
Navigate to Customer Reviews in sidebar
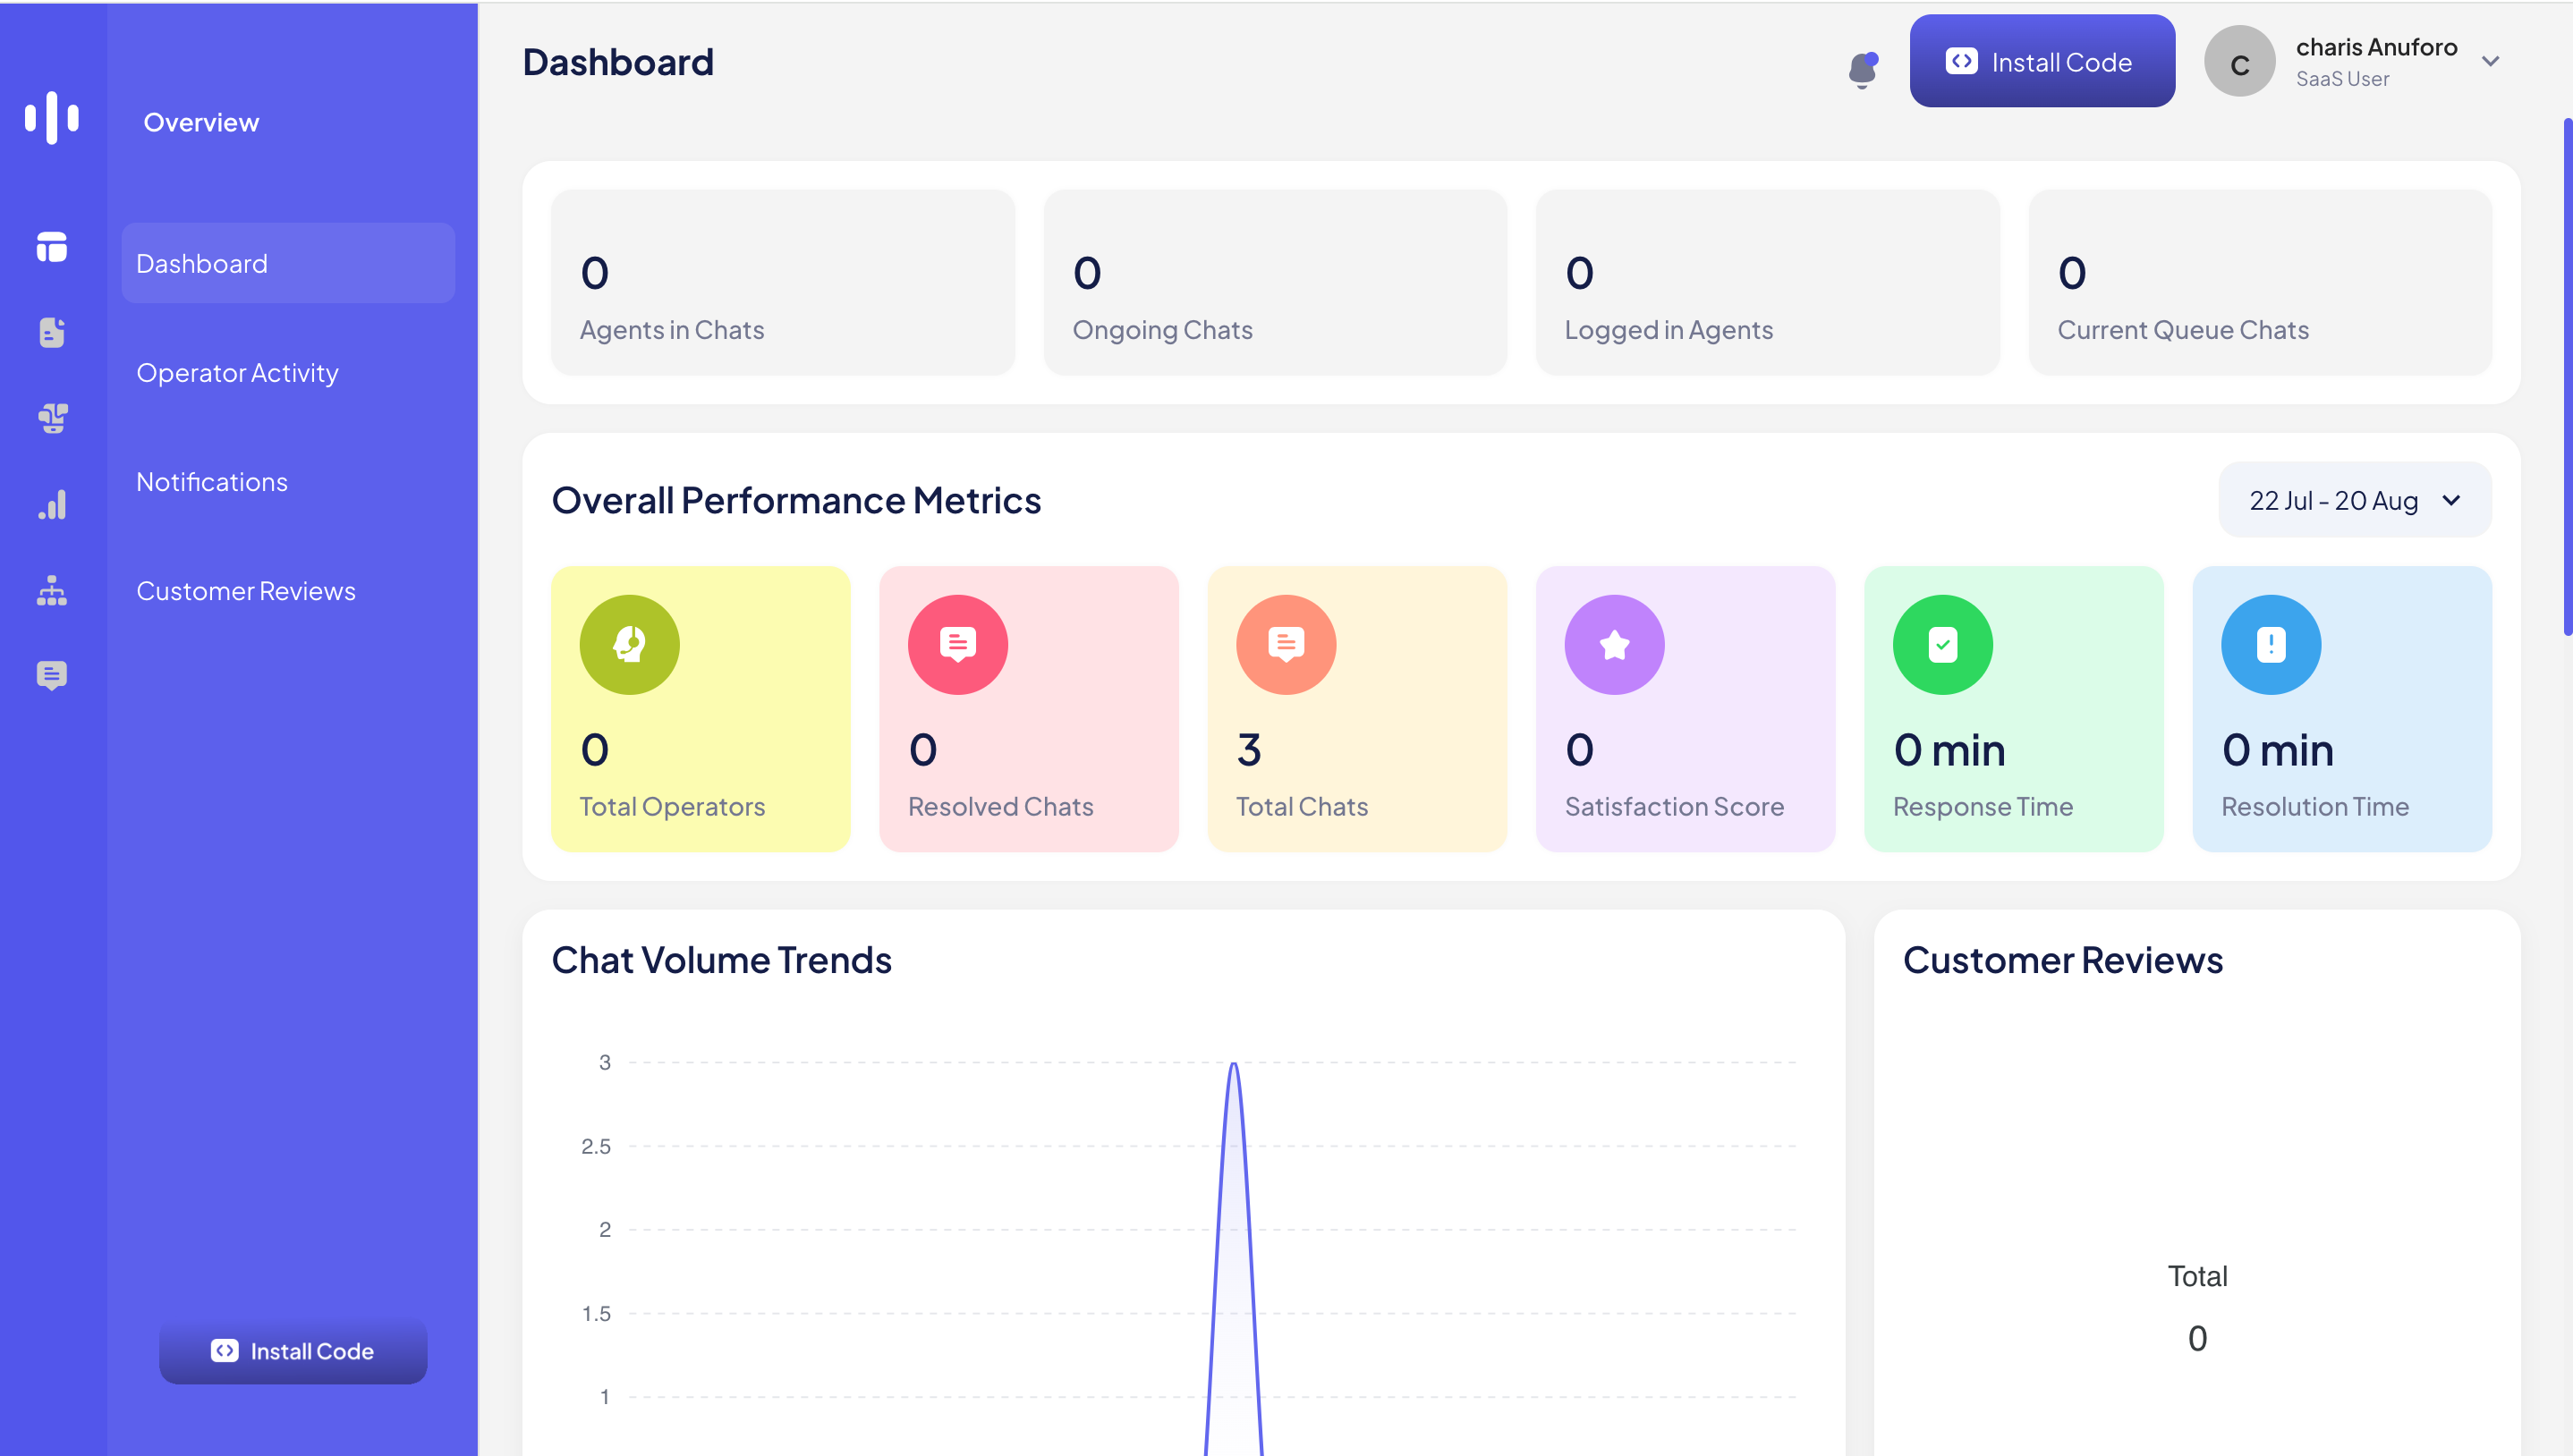[246, 591]
